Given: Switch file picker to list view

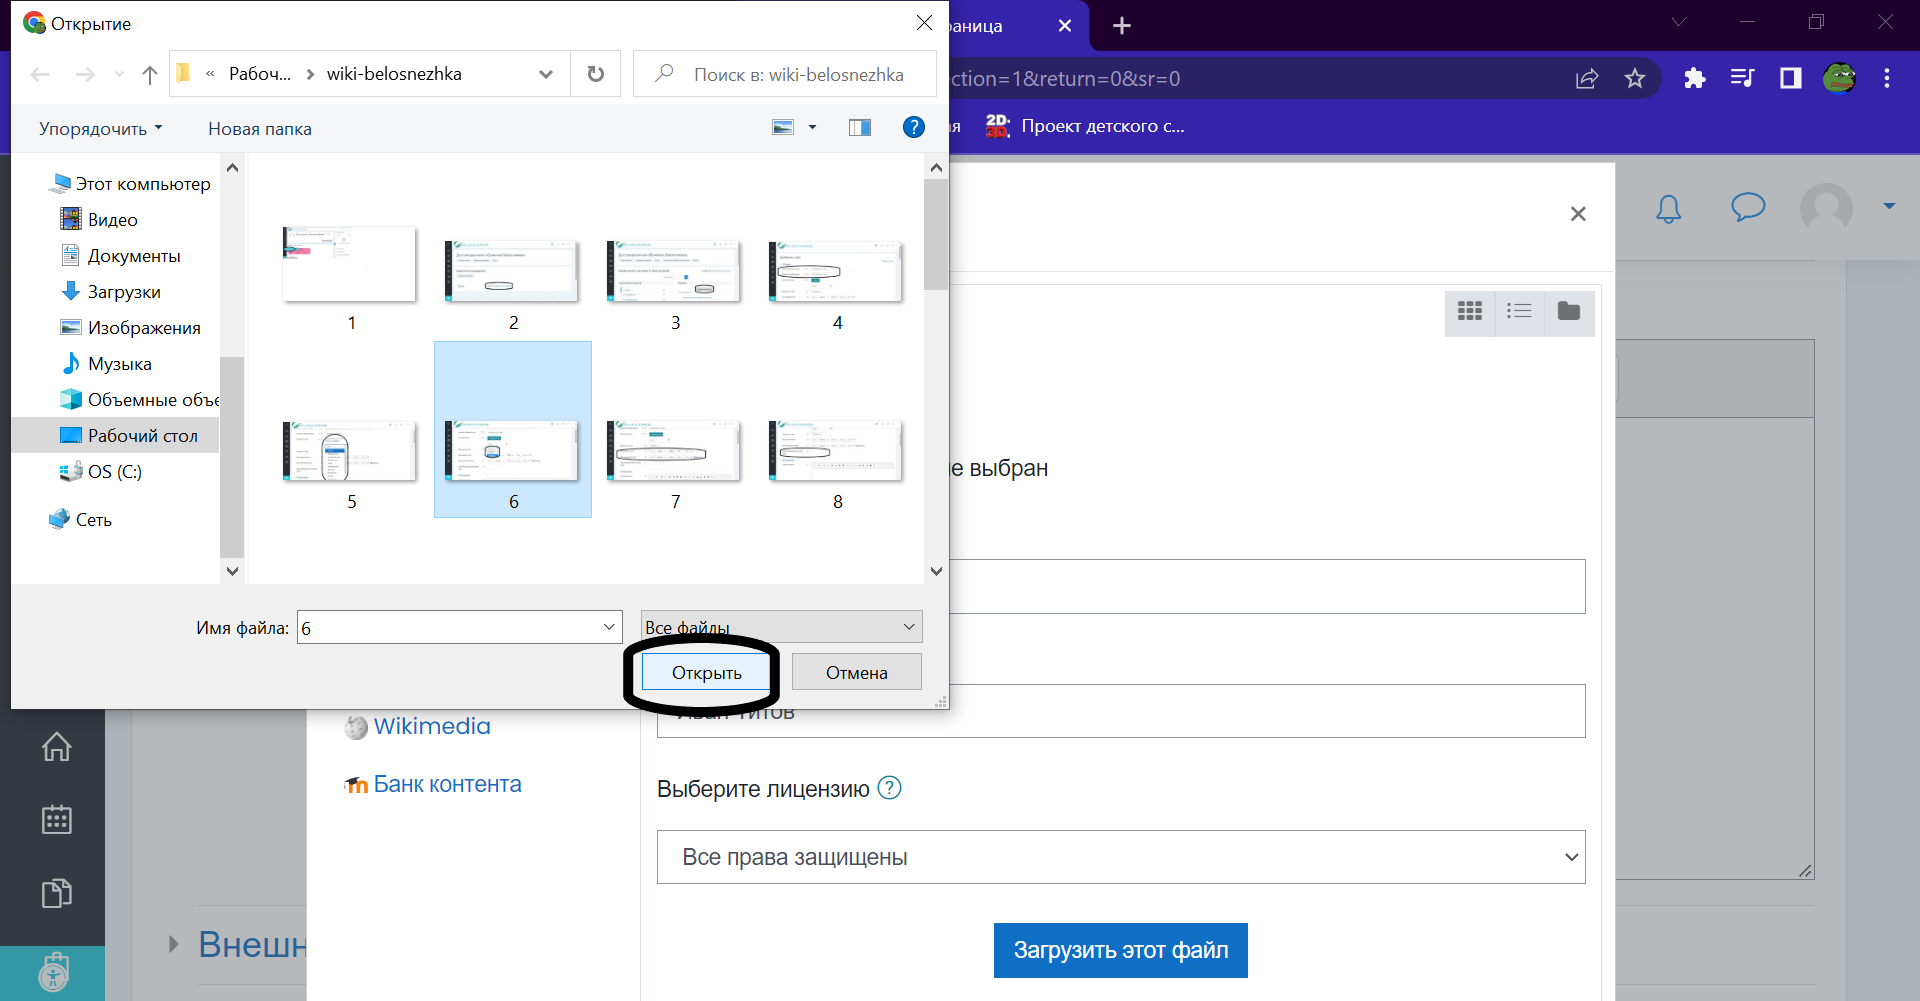Looking at the screenshot, I should click(x=1519, y=312).
